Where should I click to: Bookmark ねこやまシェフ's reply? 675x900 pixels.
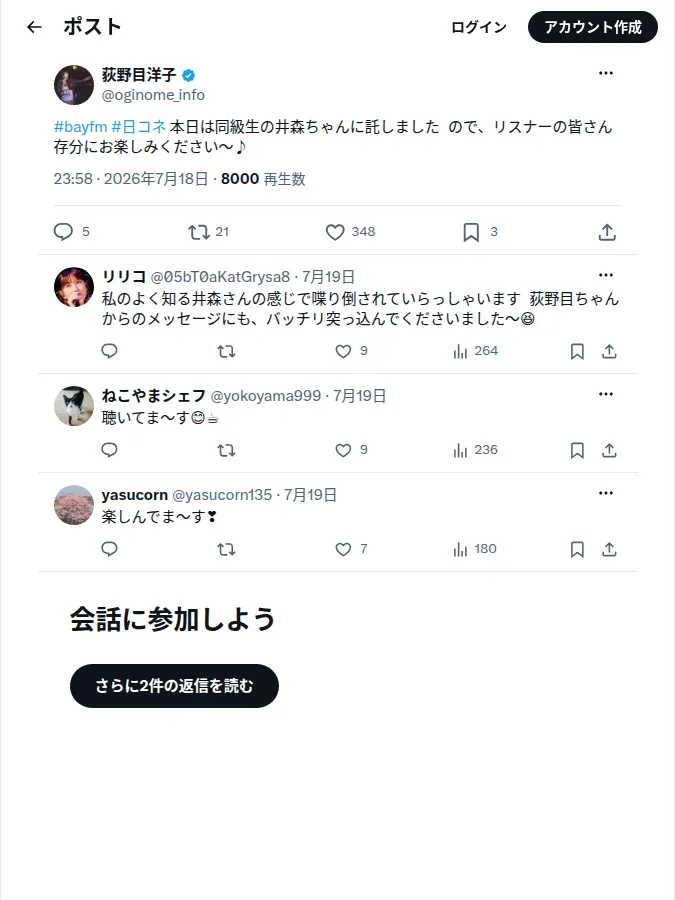point(577,451)
